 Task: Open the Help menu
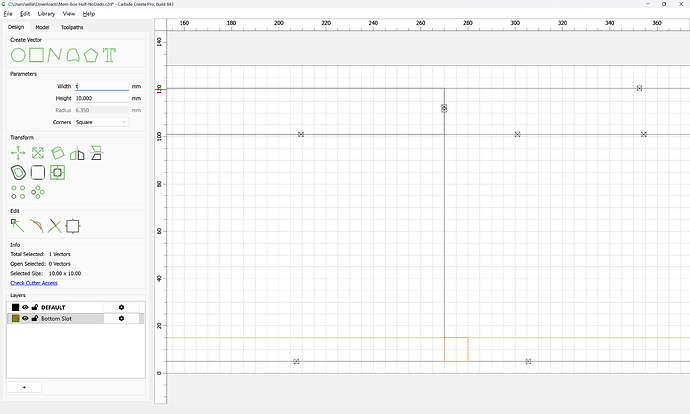89,14
